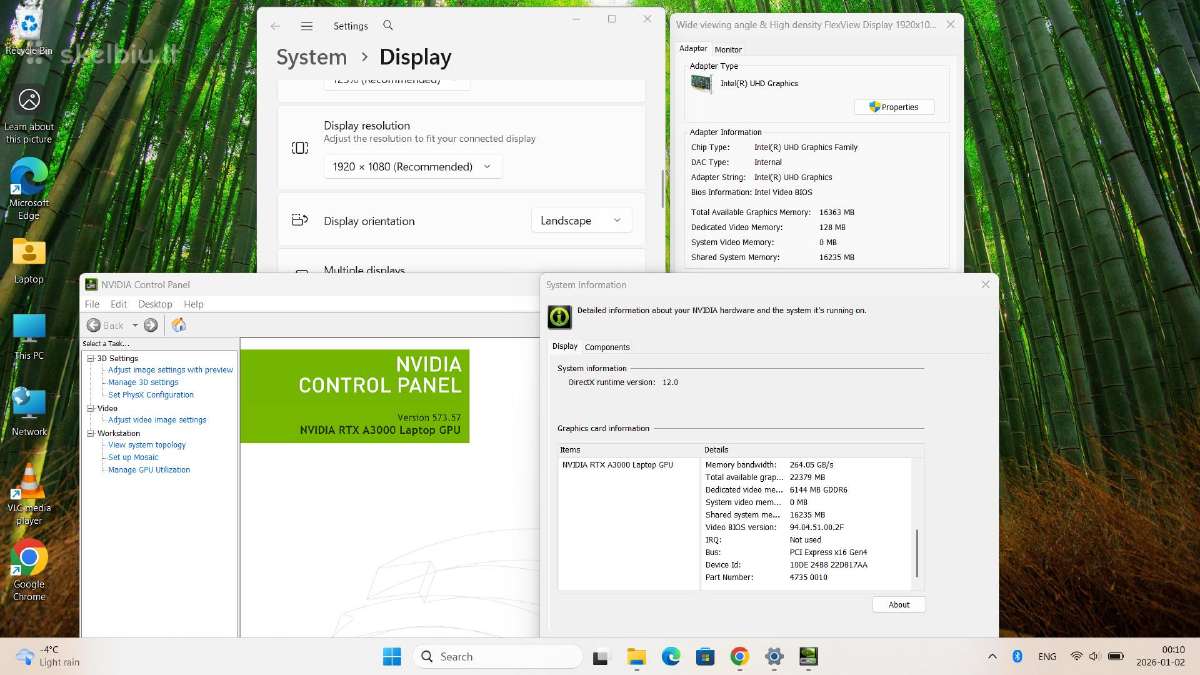This screenshot has width=1200, height=675.
Task: Open Adjust image settings with preview
Action: 171,370
